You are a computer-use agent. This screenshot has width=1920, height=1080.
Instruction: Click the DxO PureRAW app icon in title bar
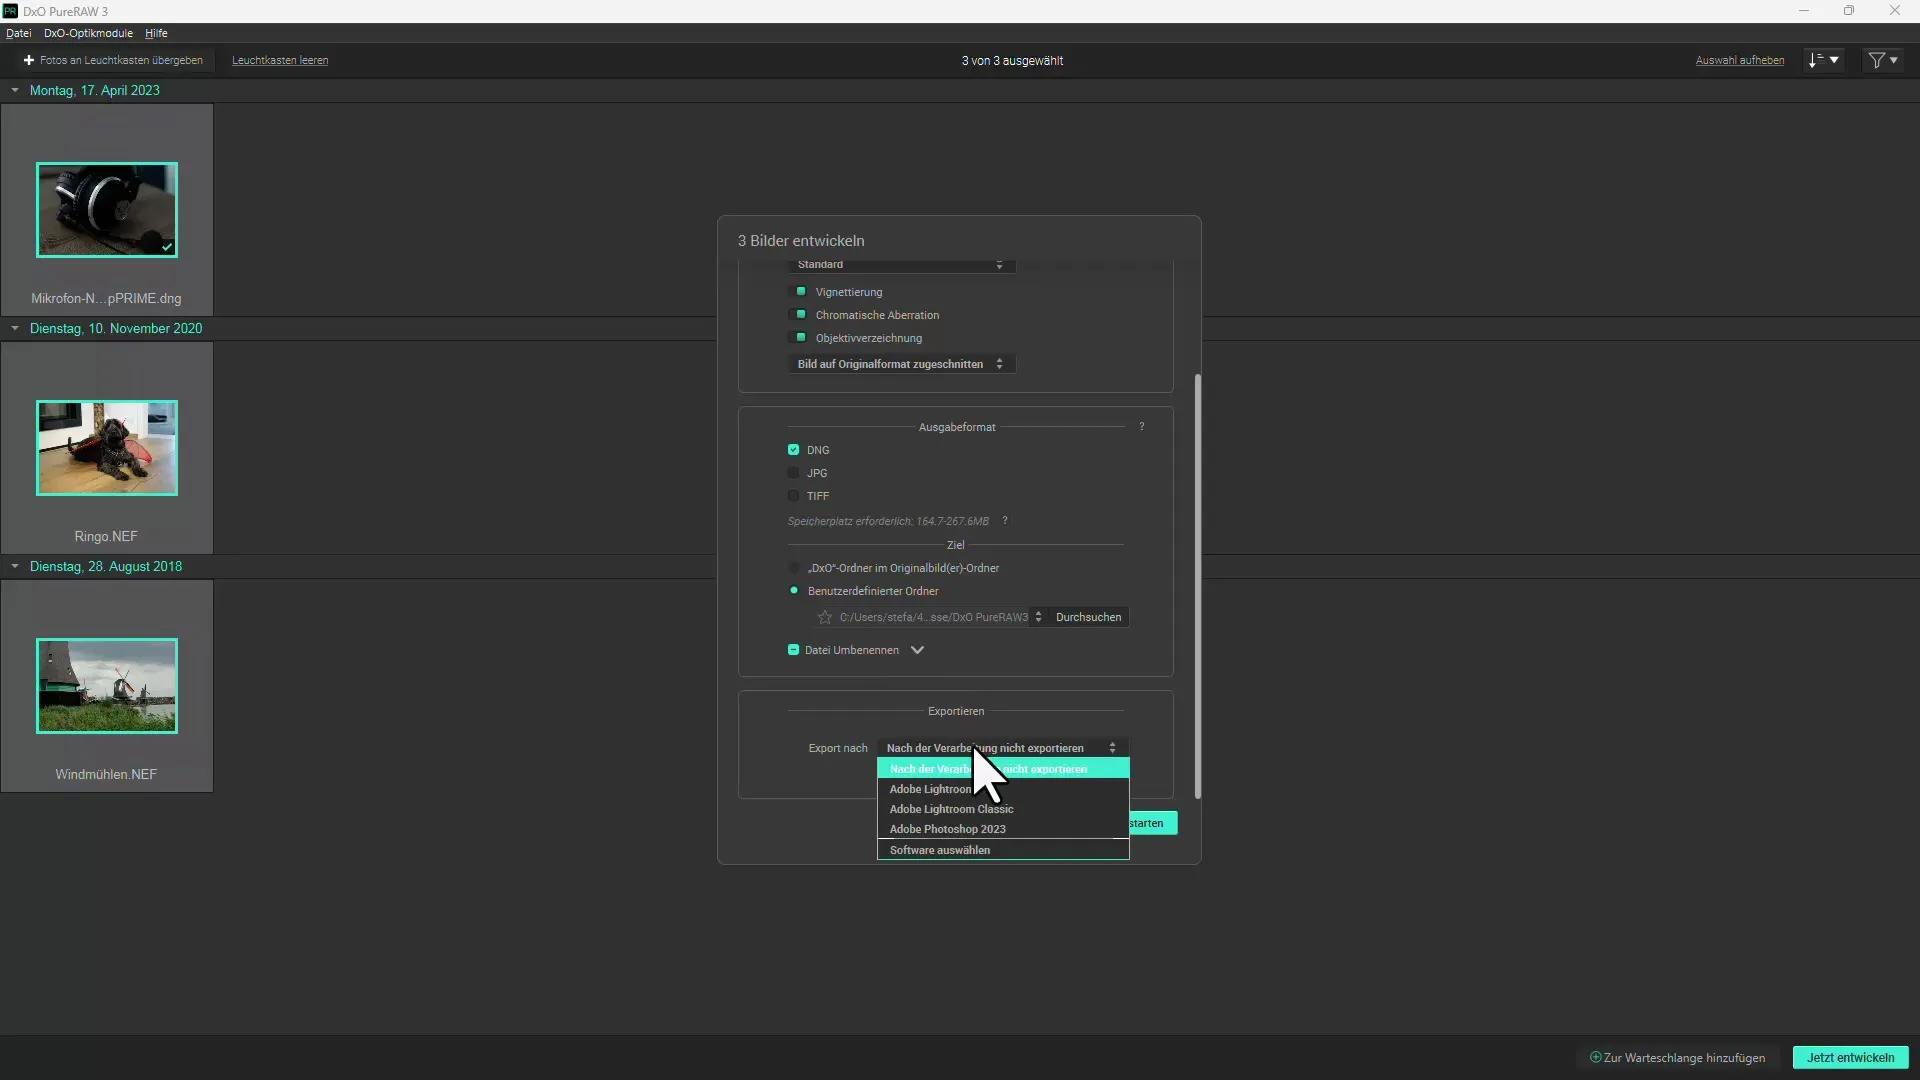tap(10, 11)
